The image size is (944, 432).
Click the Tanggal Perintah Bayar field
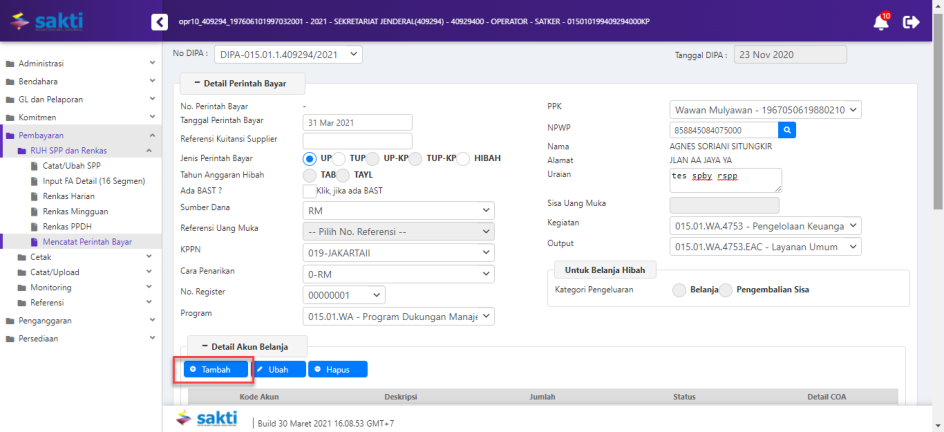[x=357, y=122]
